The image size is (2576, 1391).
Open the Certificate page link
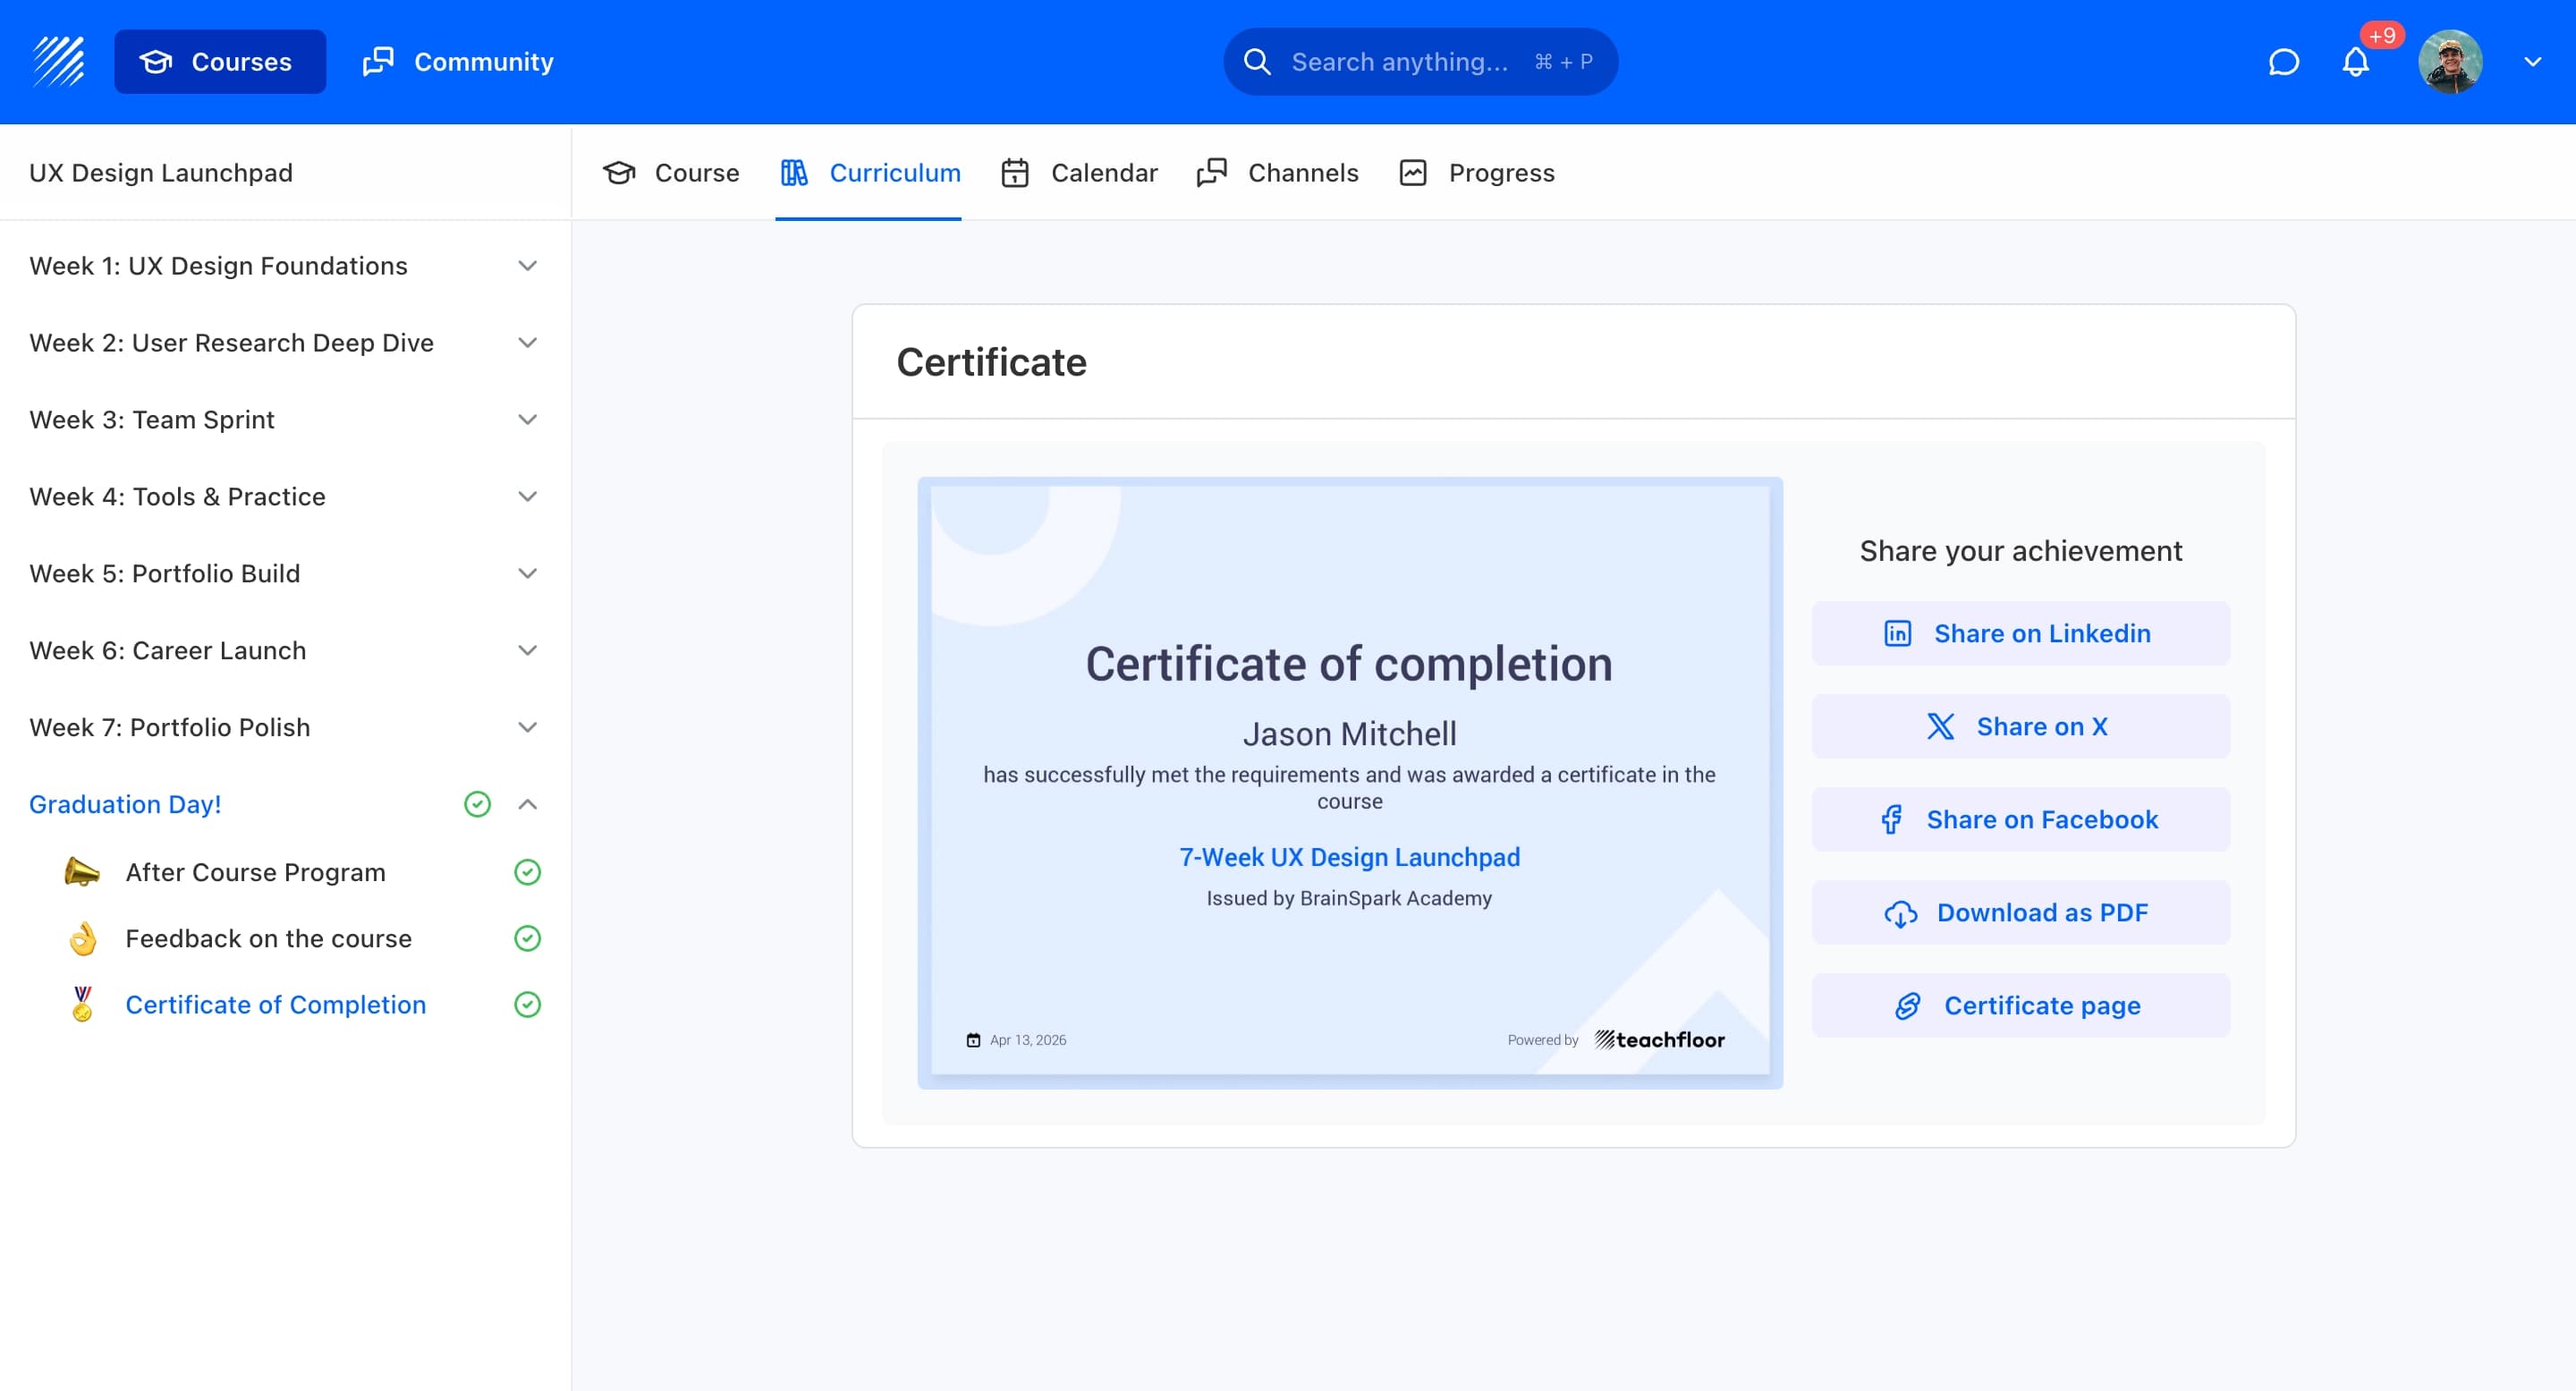tap(2021, 1005)
